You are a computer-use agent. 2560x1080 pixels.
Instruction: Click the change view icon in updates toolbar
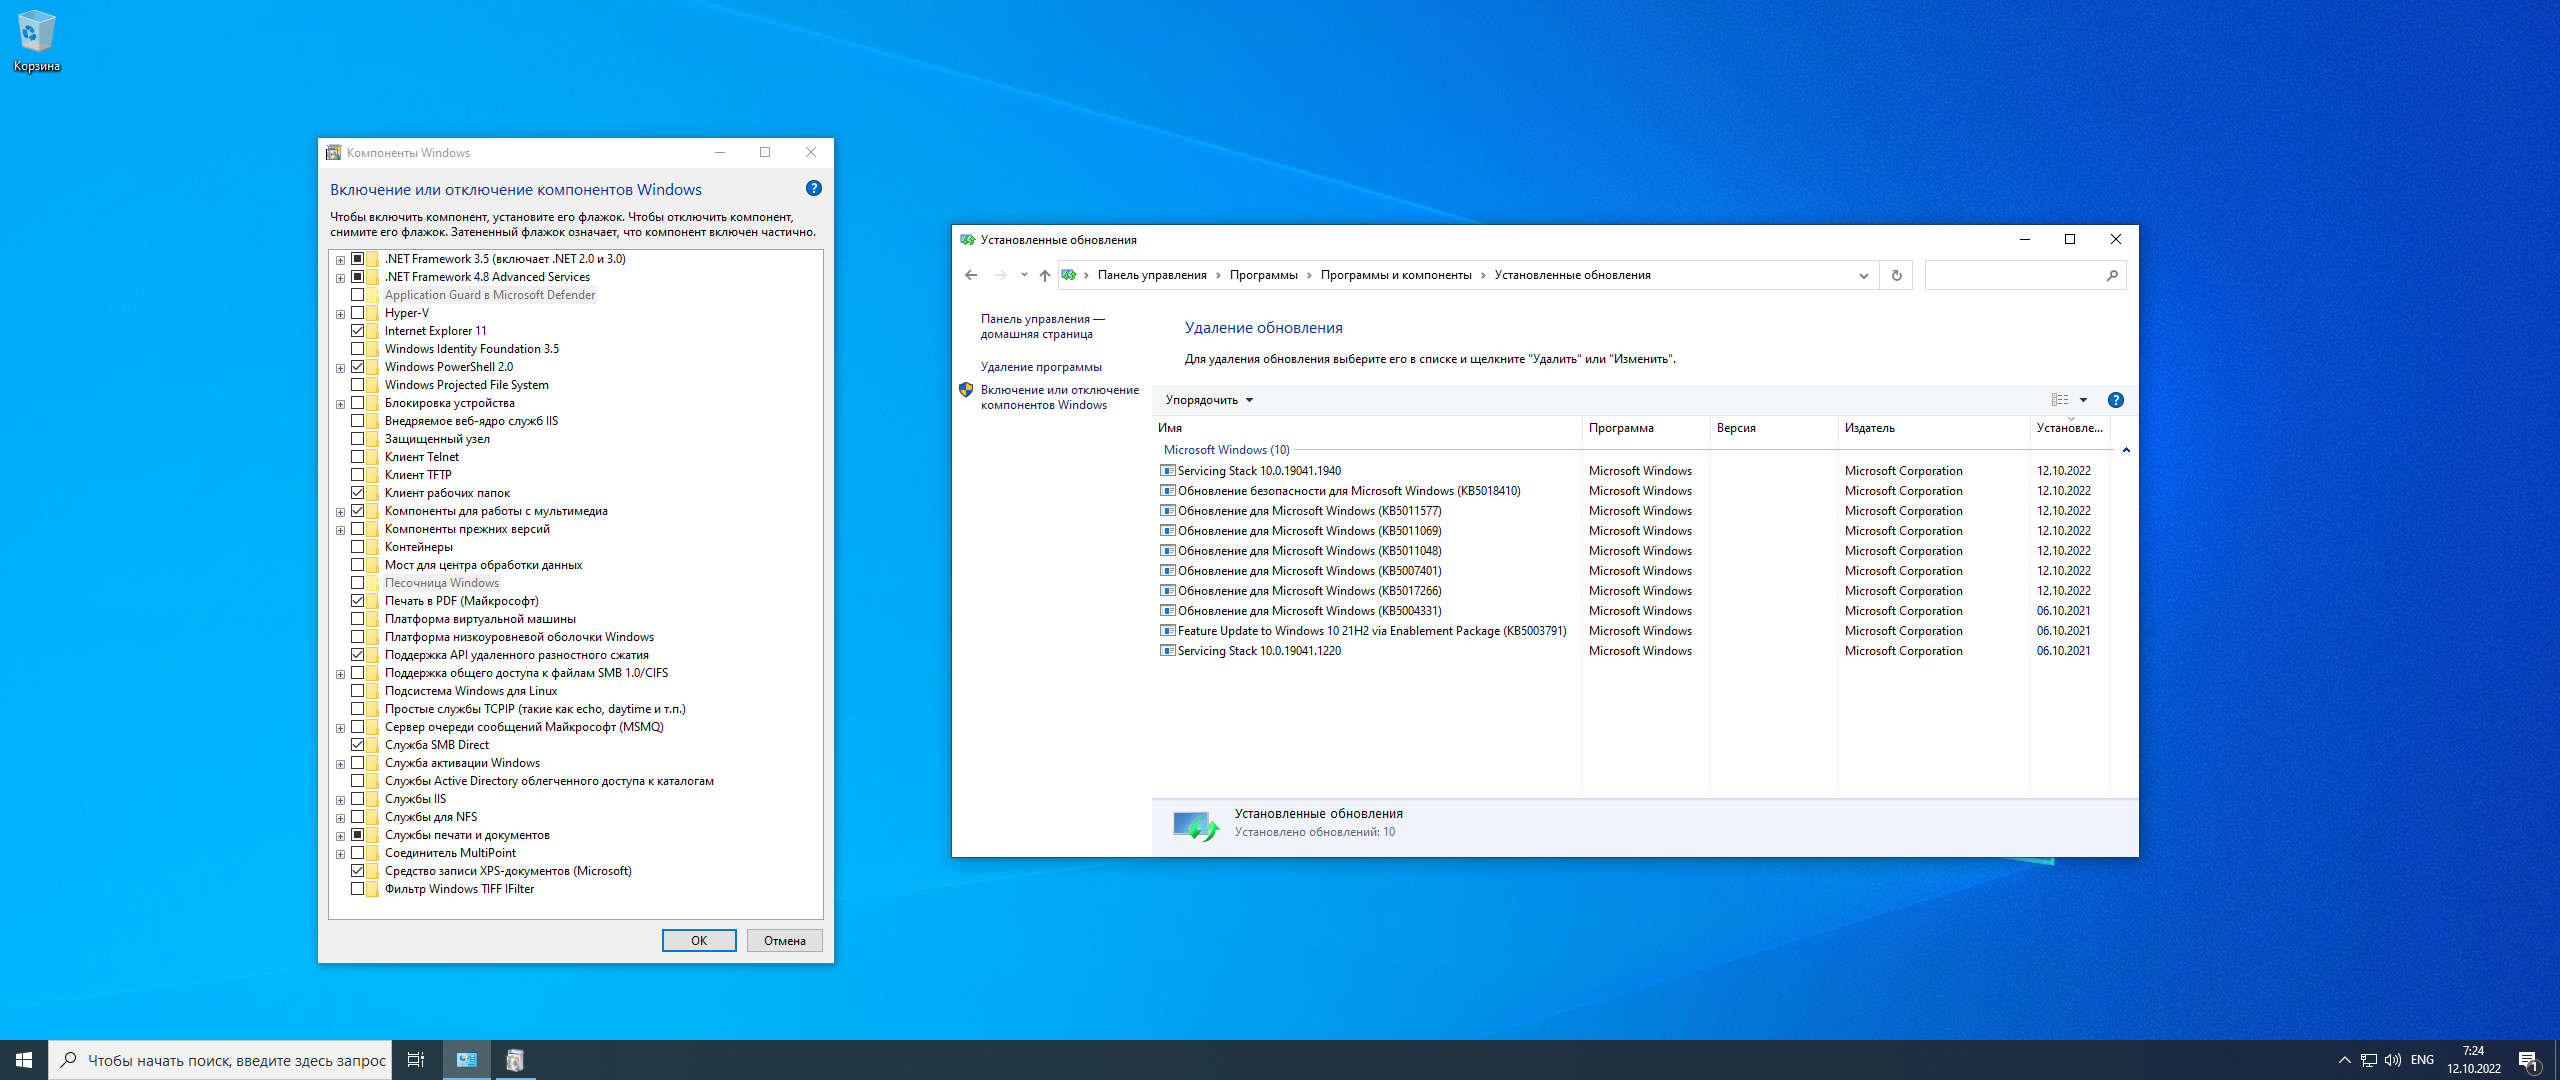[2060, 400]
